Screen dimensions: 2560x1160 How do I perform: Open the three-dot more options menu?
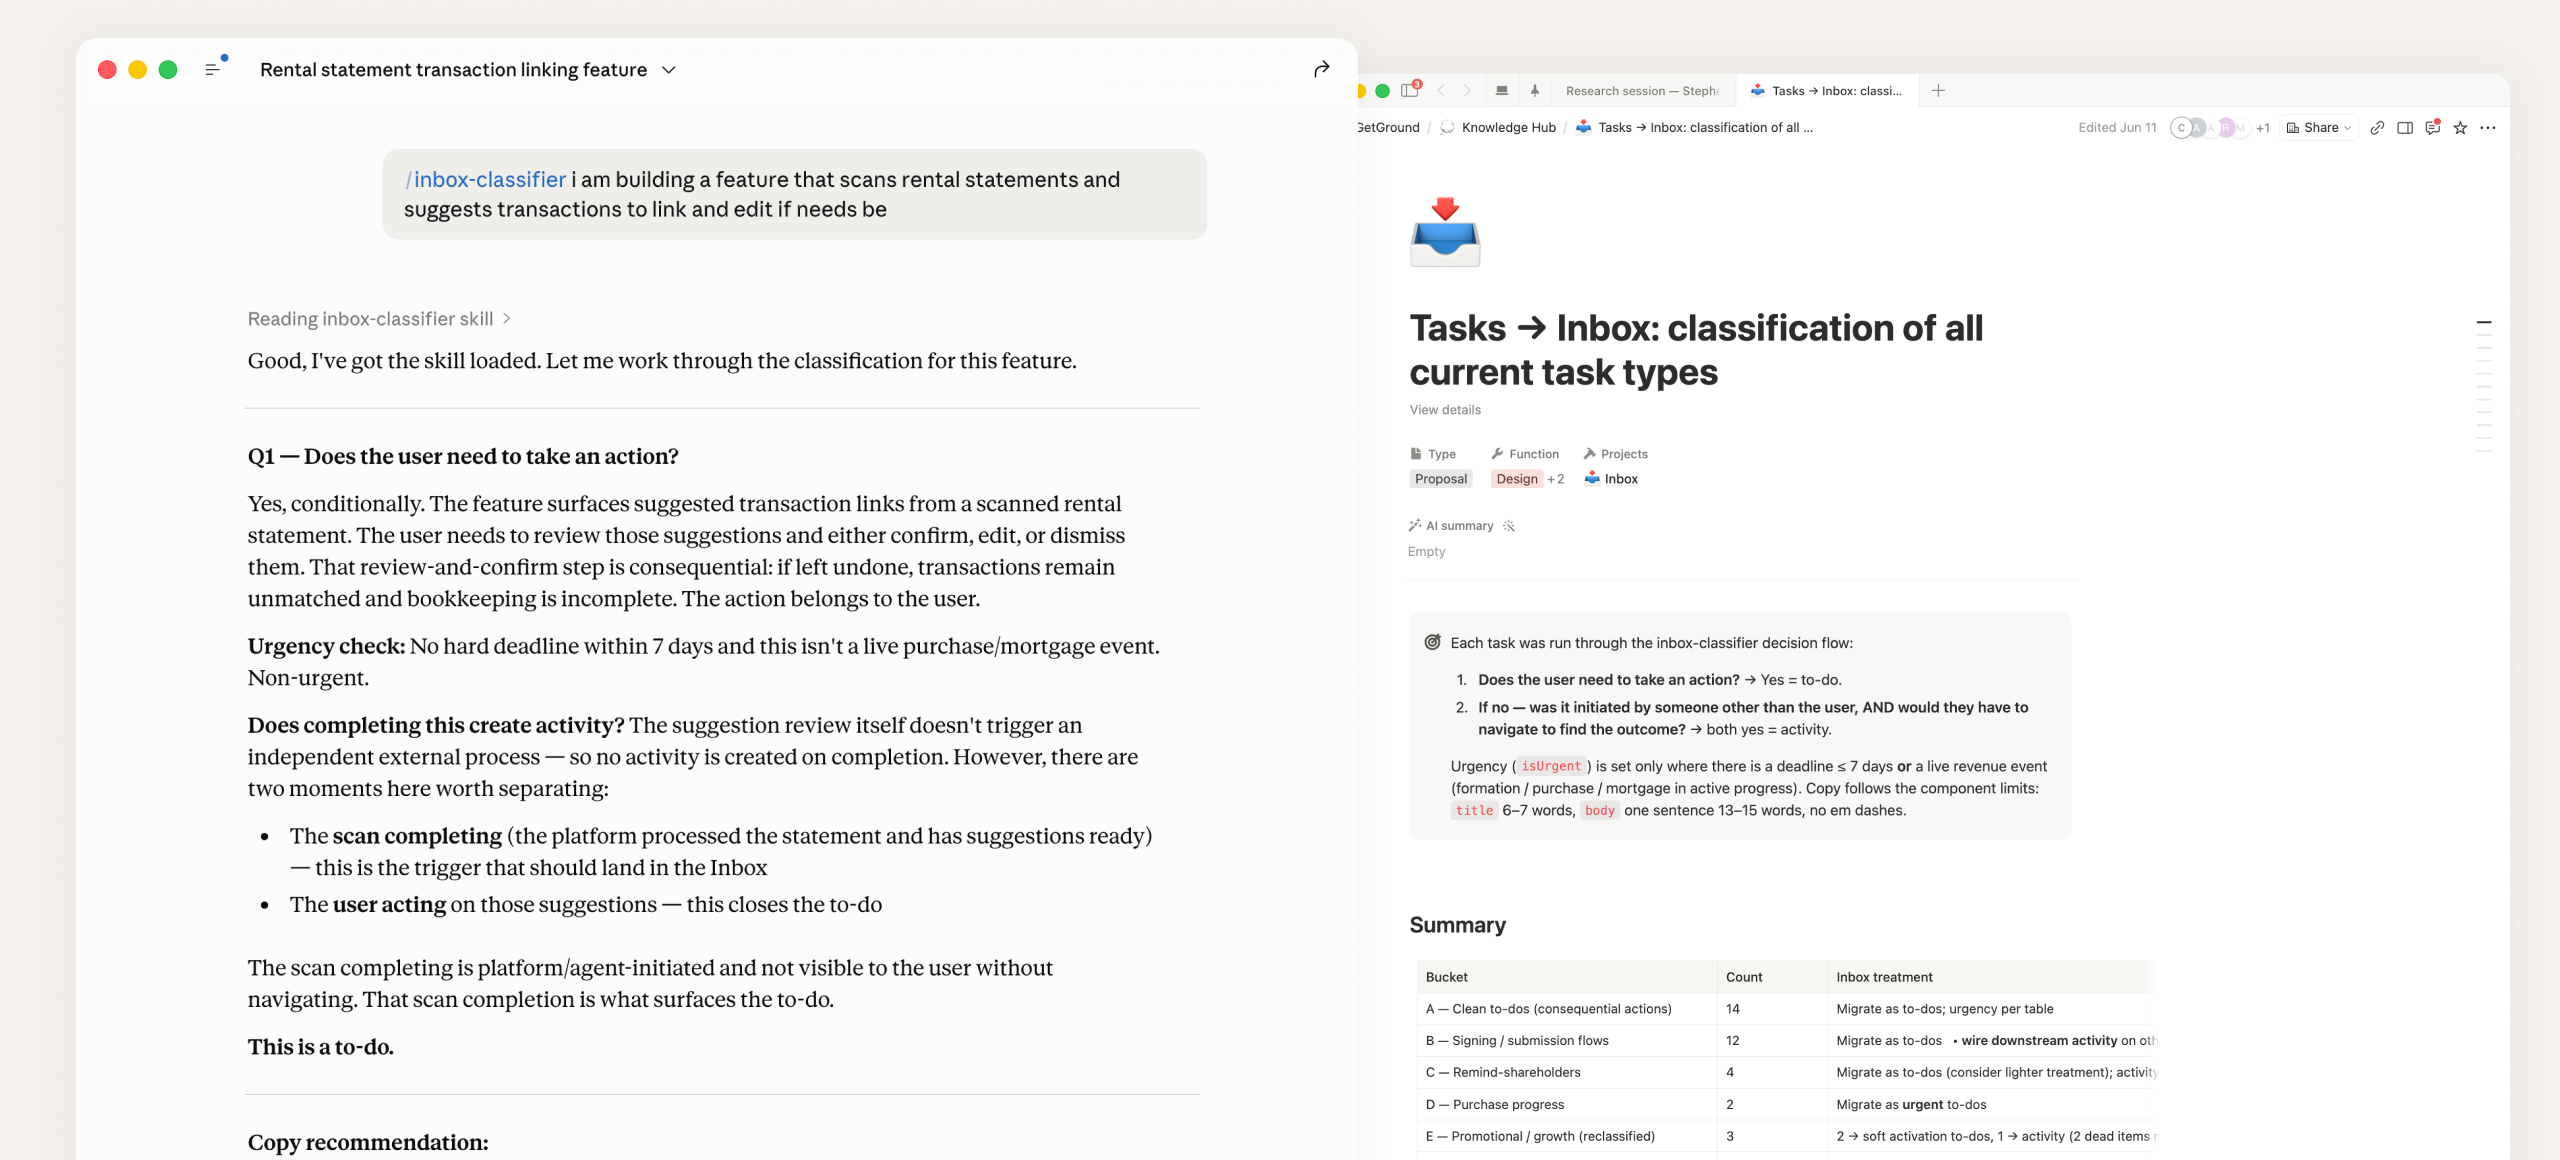2488,128
